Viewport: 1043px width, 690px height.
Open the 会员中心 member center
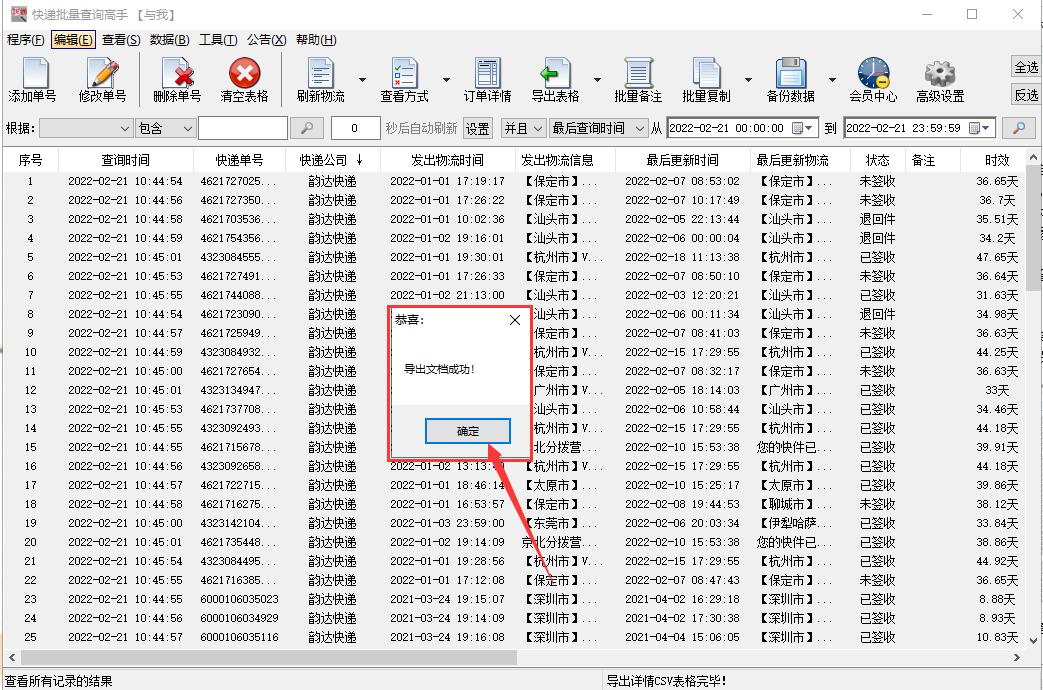[873, 79]
